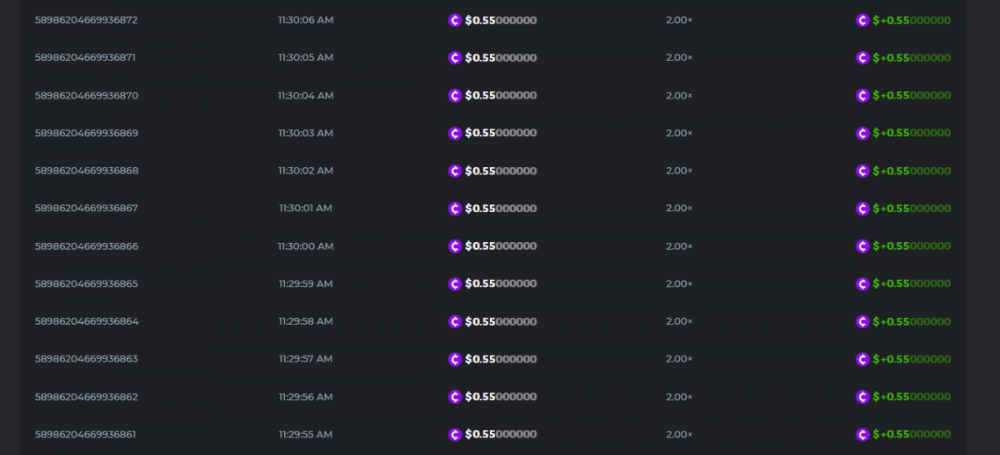Open bet ID 58986204669936872
1000x455 pixels.
point(86,20)
